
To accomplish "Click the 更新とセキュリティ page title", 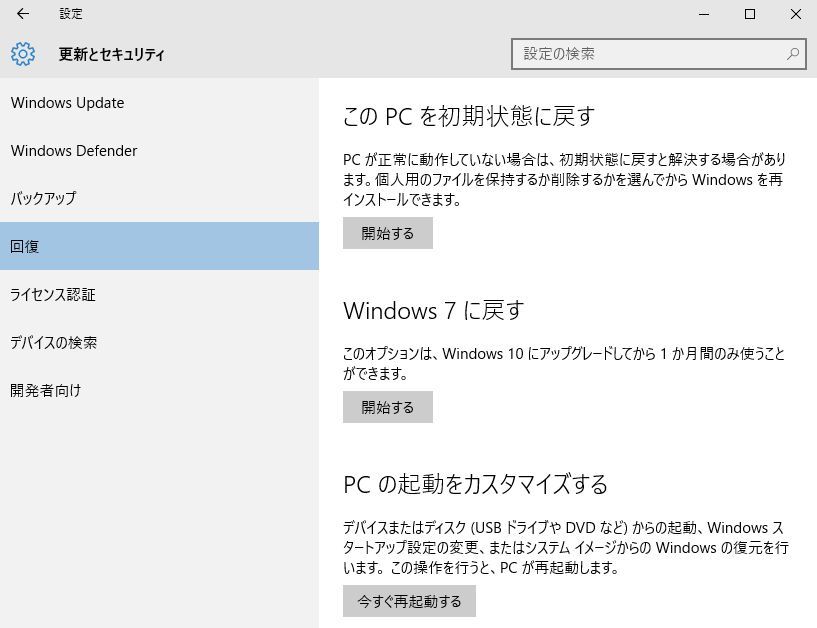I will [x=112, y=55].
